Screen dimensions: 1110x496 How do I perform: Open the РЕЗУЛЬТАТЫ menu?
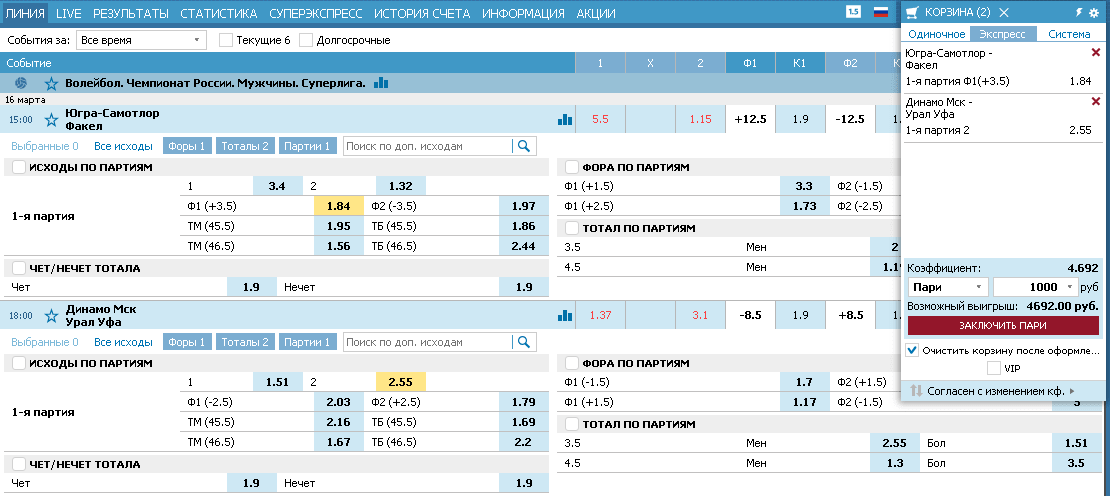pos(131,13)
